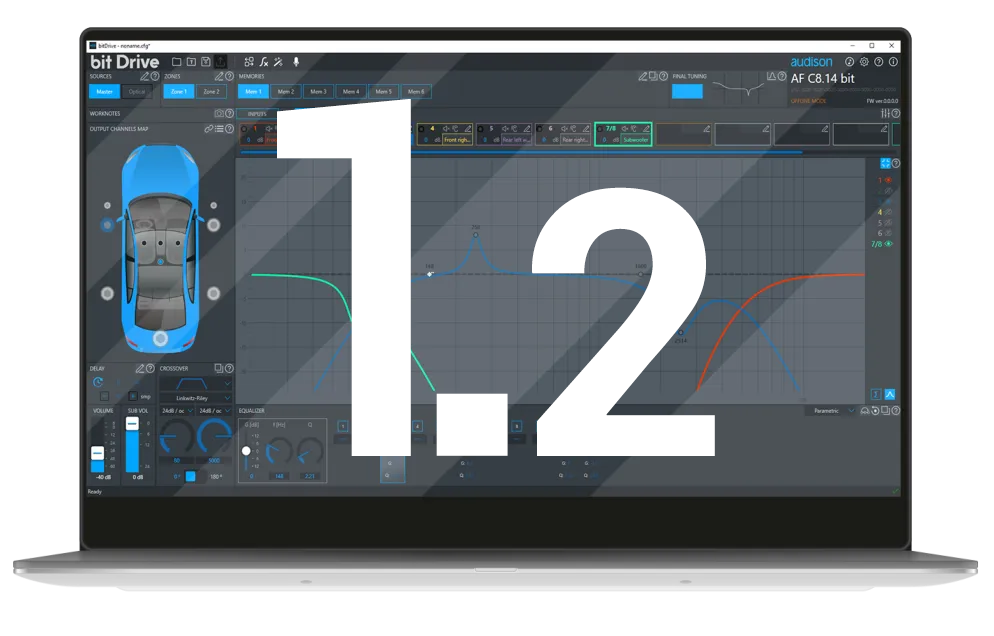Open the function (fx) tool in the toolbar
Screen dimensions: 994x636
point(264,62)
